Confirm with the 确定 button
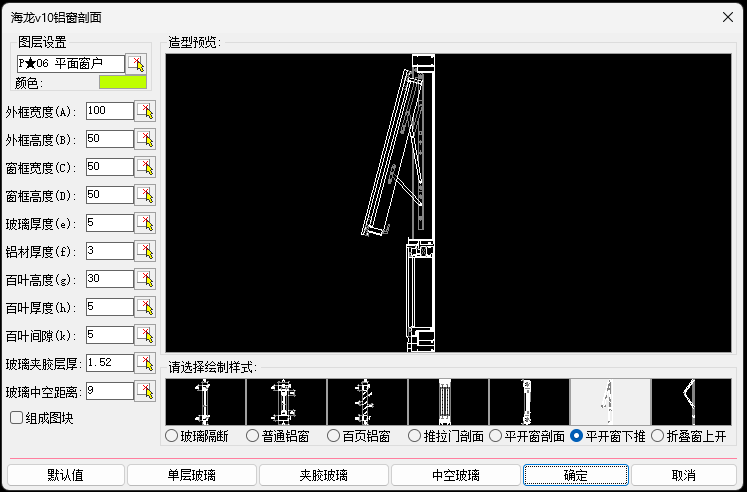This screenshot has height=492, width=747. click(575, 475)
